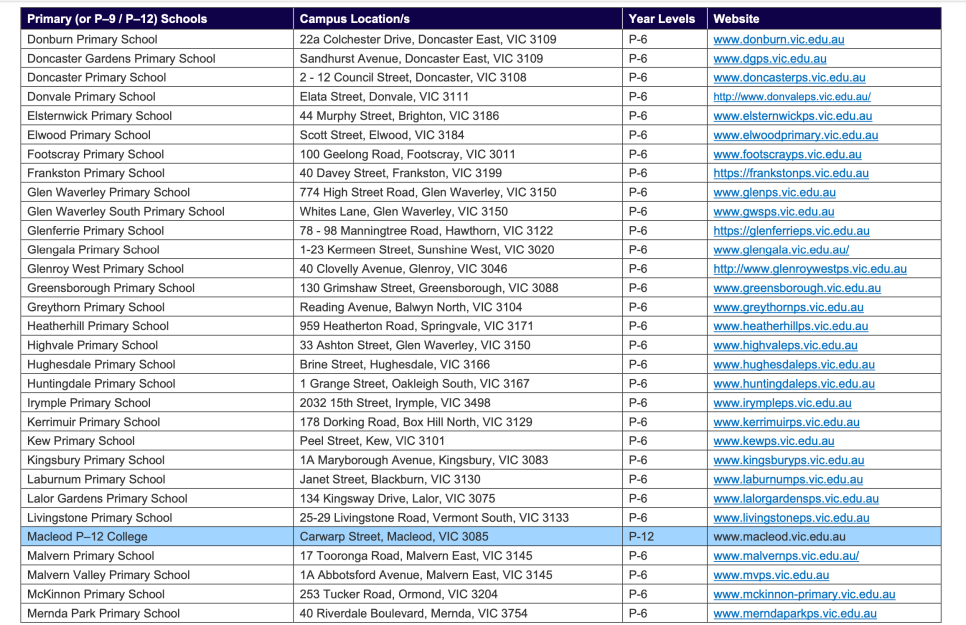Open www.irympleps.vic.edu.au link
Image resolution: width=966 pixels, height=625 pixels.
[782, 403]
